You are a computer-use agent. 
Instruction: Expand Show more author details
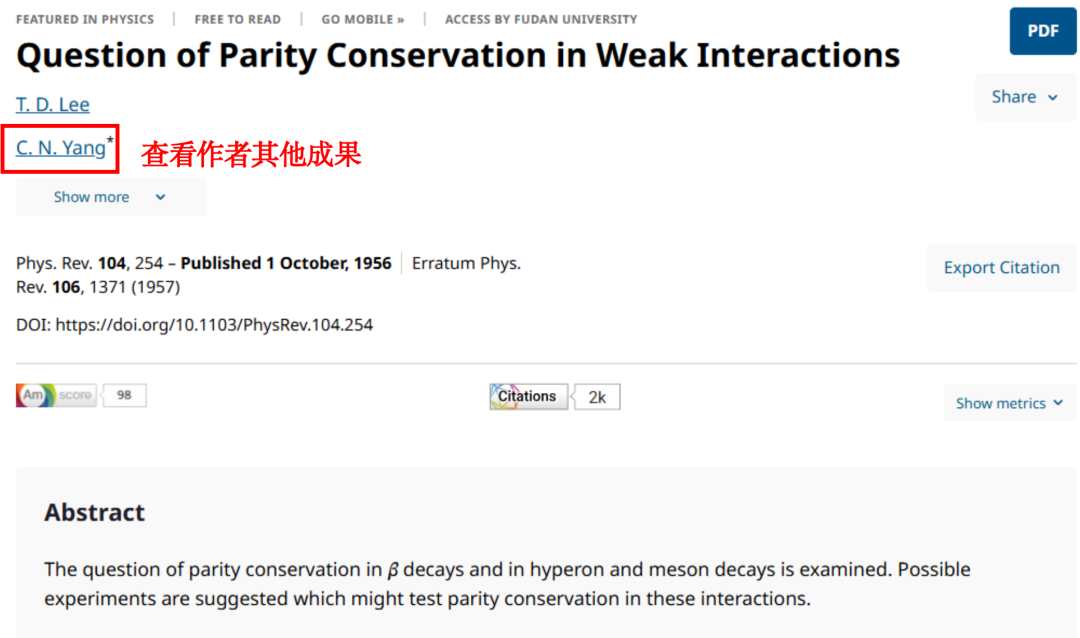click(111, 197)
